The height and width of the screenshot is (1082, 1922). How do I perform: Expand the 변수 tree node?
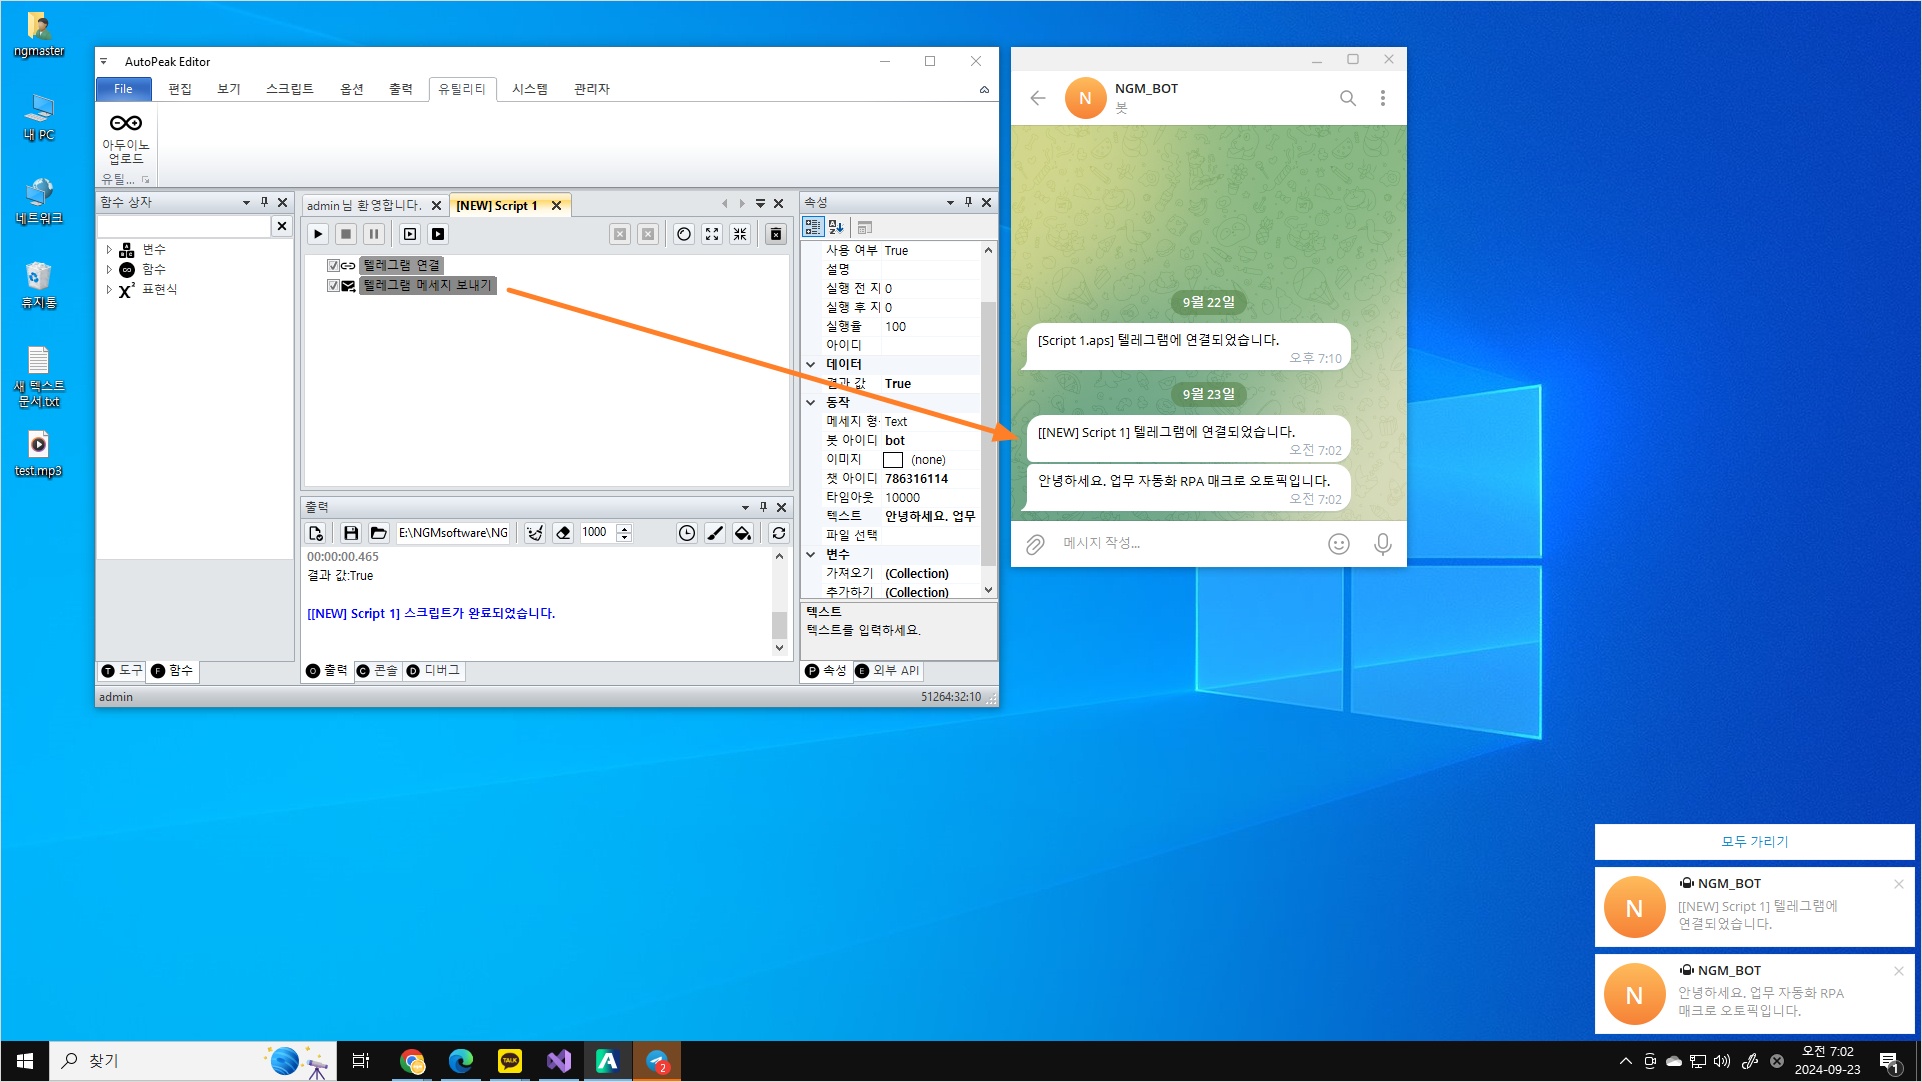click(x=109, y=249)
